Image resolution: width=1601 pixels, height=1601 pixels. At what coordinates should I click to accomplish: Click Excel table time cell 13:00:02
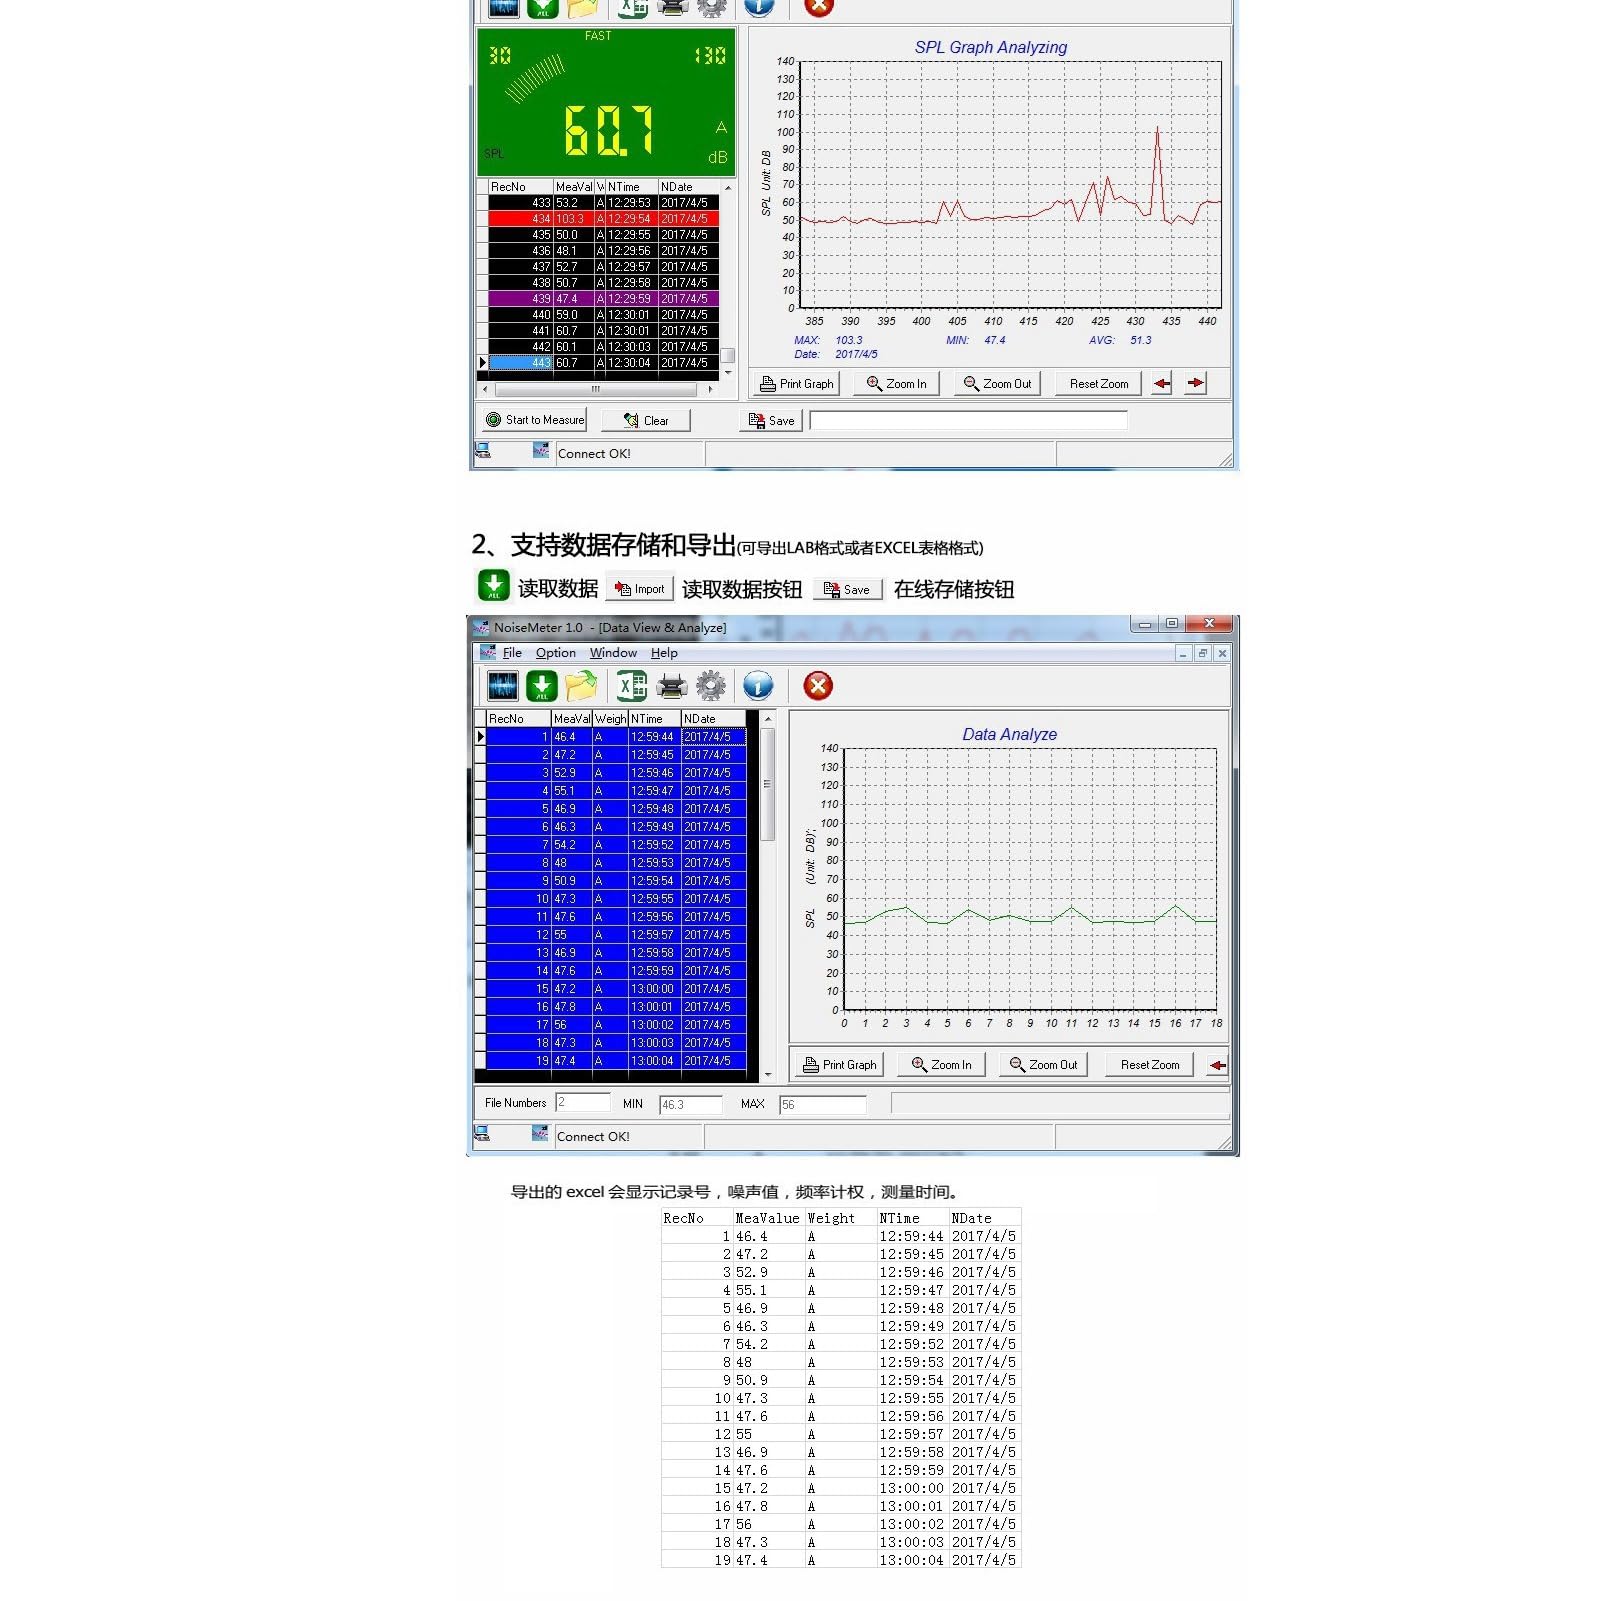coord(911,1524)
